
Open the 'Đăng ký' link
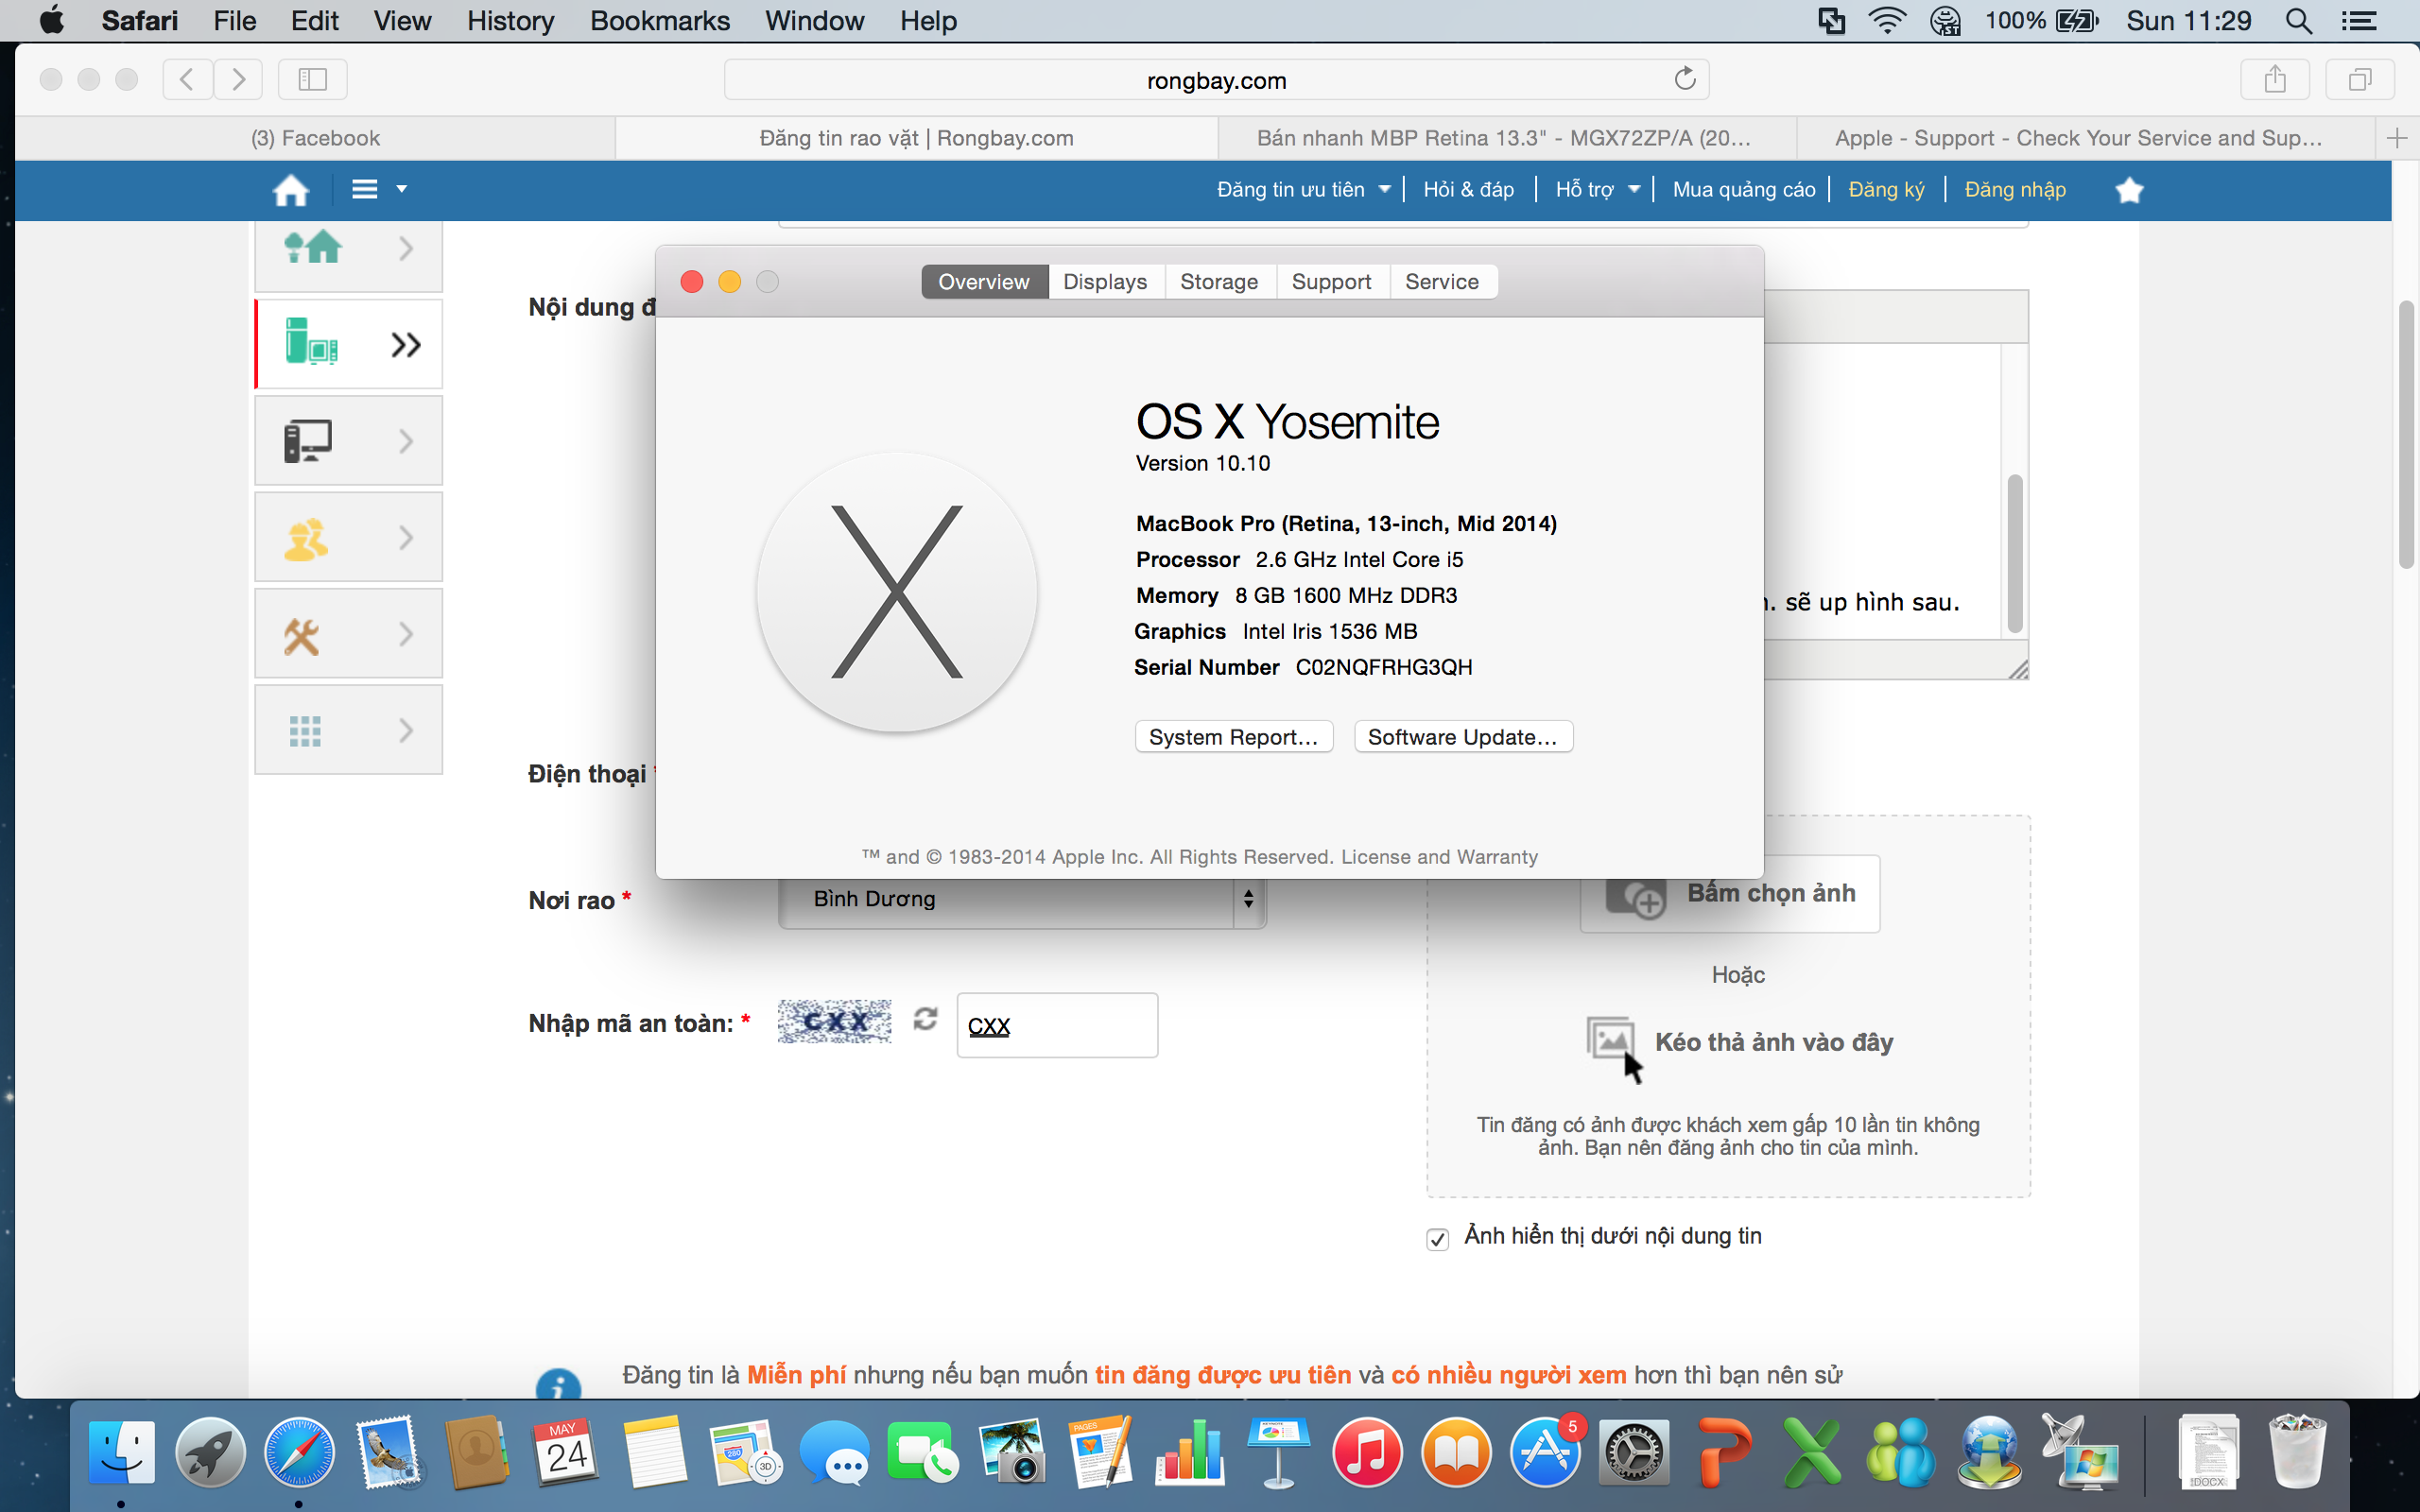tap(1886, 189)
